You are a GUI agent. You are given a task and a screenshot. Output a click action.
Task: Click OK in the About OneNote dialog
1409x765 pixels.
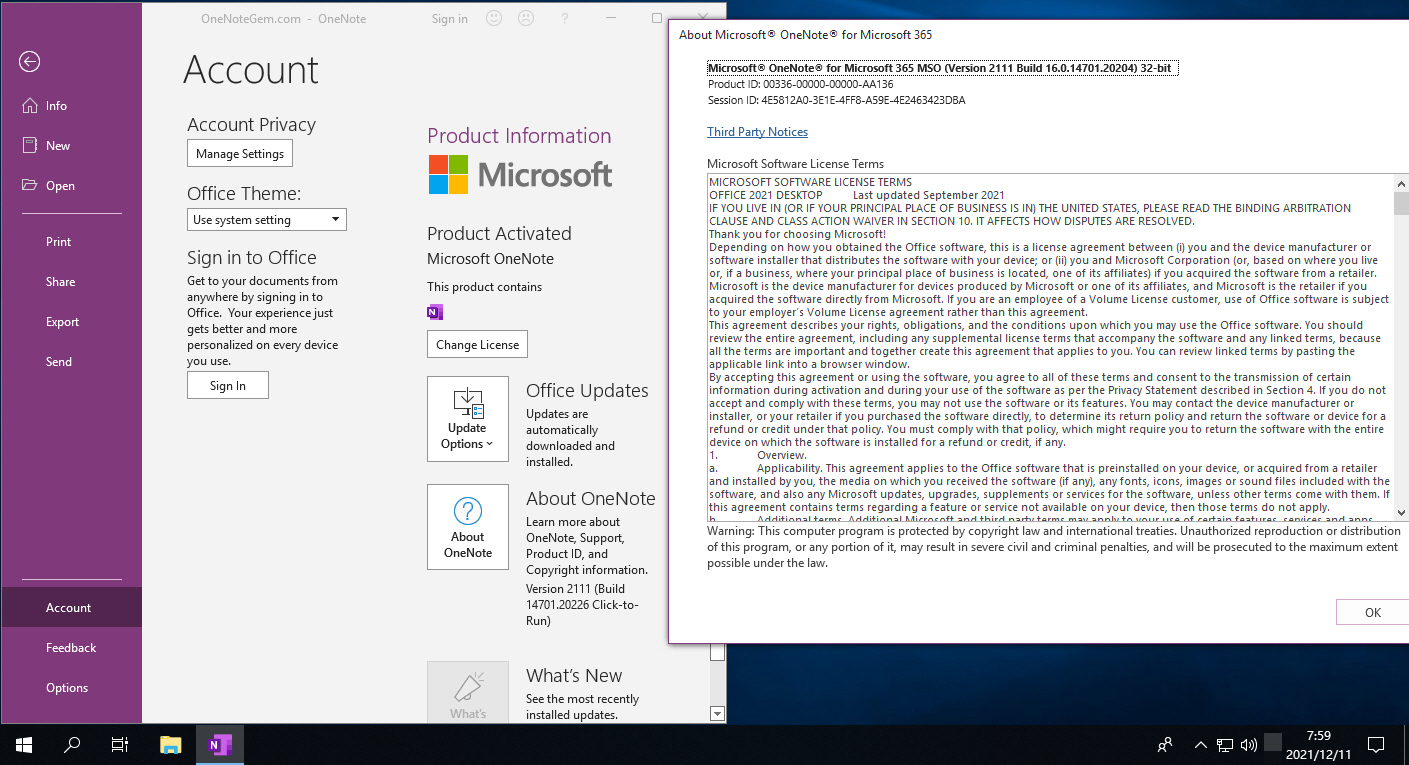pos(1372,612)
